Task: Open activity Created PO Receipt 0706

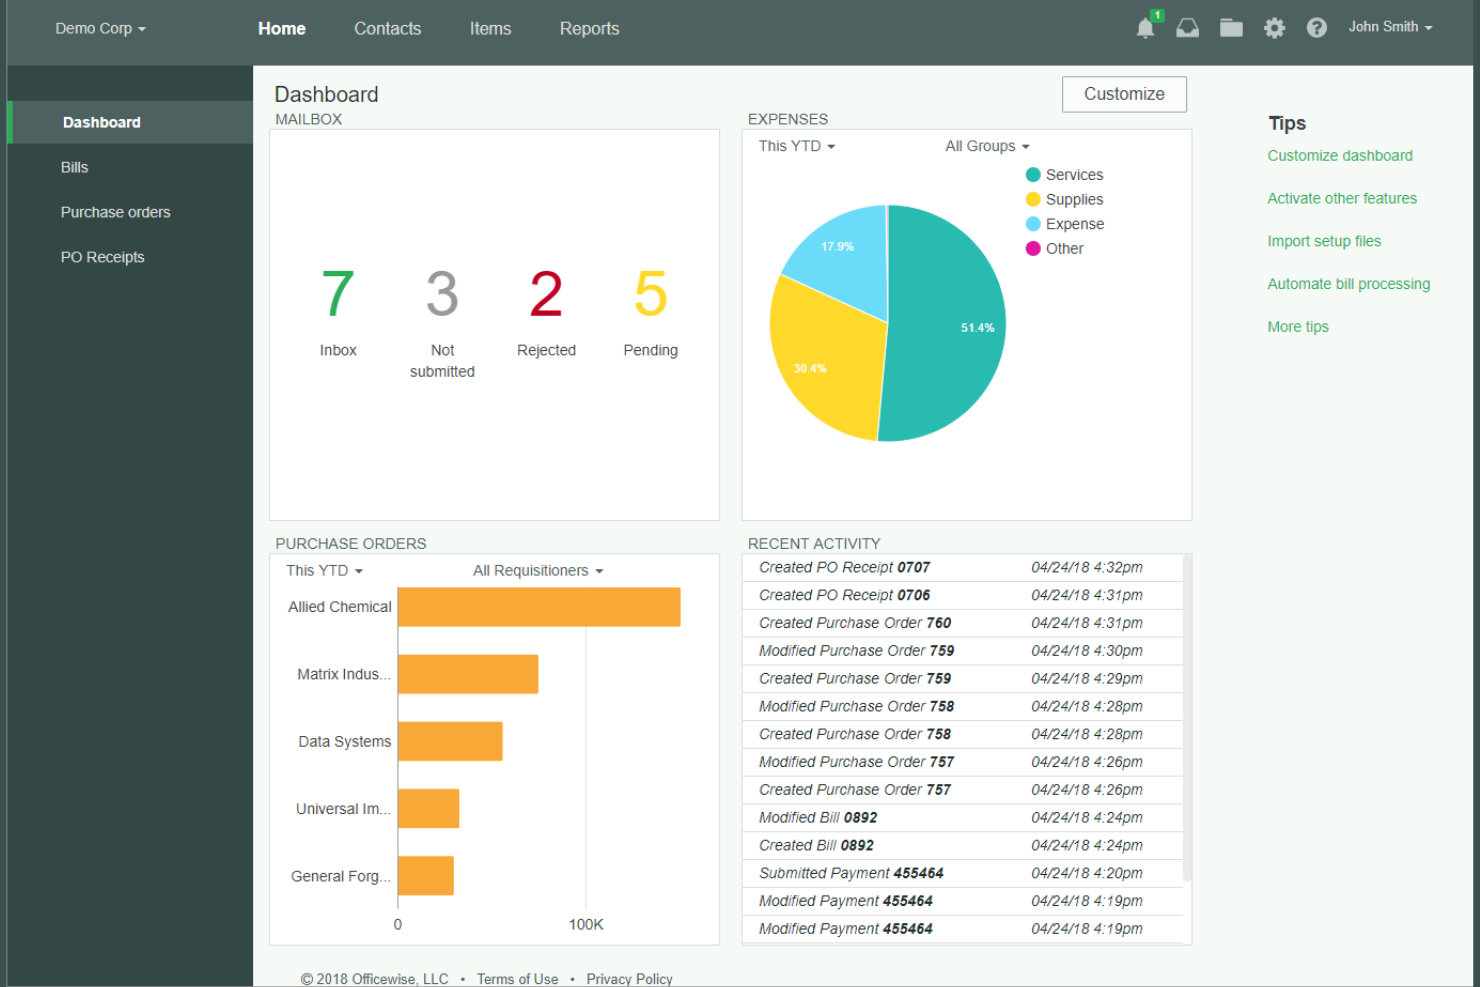Action: click(x=962, y=595)
